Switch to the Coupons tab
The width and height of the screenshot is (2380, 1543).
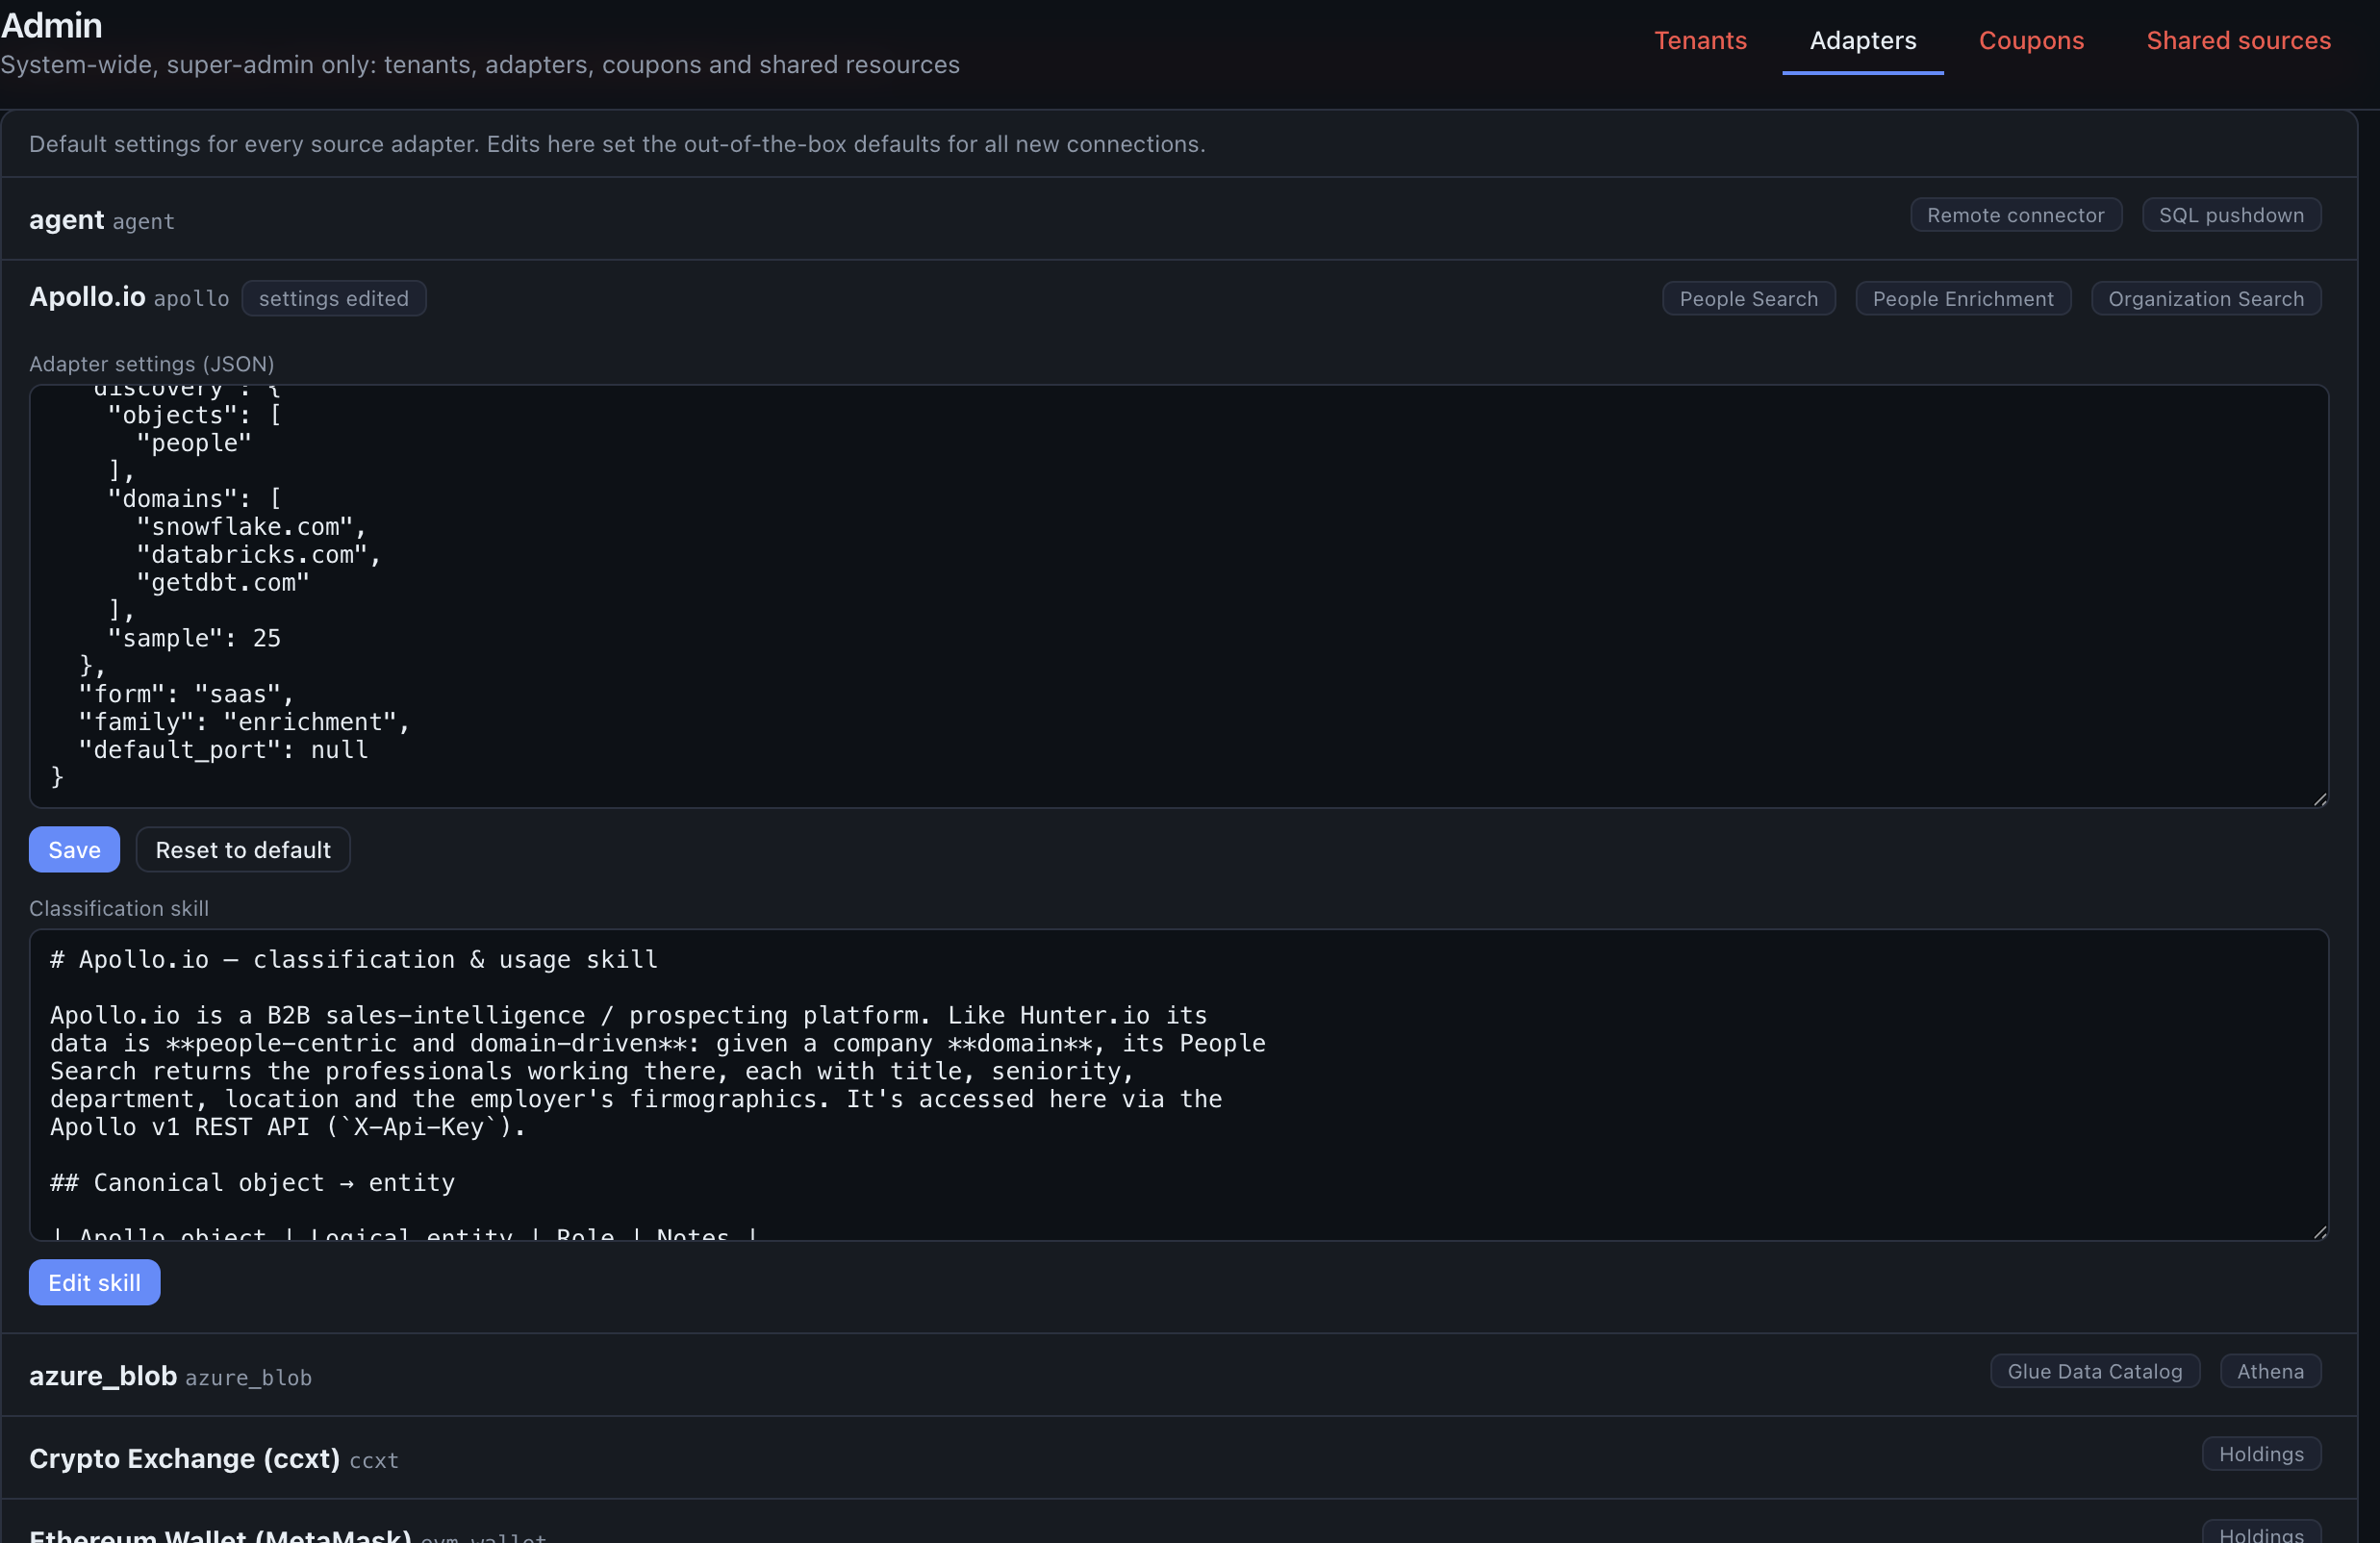coord(2031,40)
